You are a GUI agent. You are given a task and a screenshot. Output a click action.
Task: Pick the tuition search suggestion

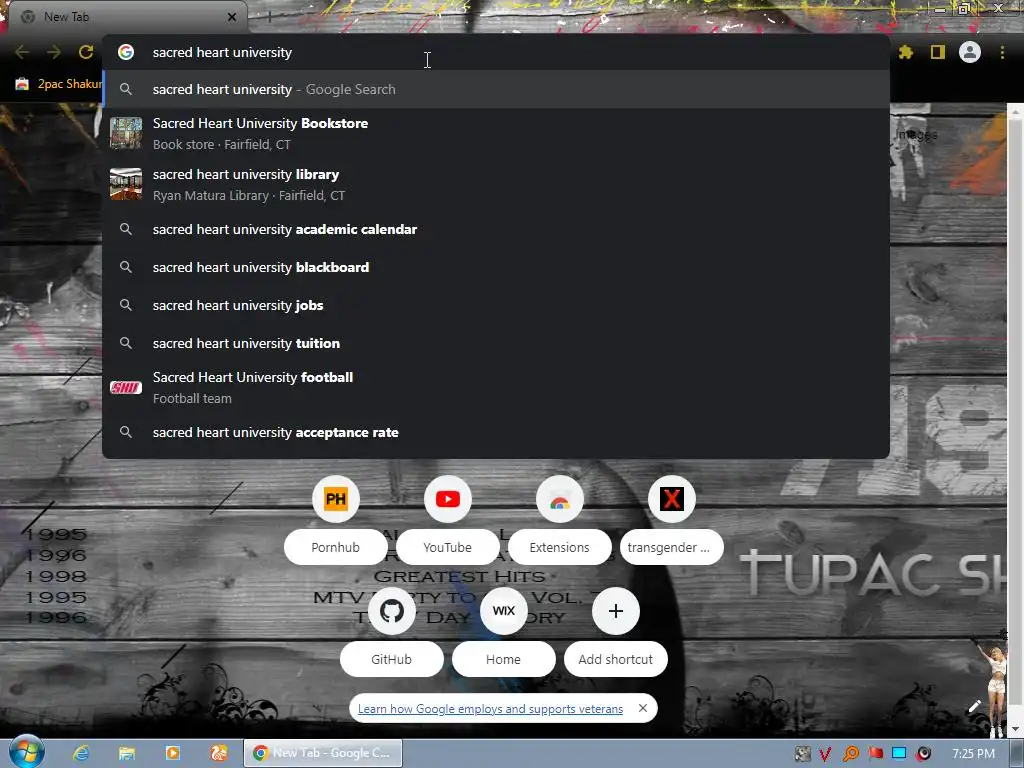coord(496,343)
